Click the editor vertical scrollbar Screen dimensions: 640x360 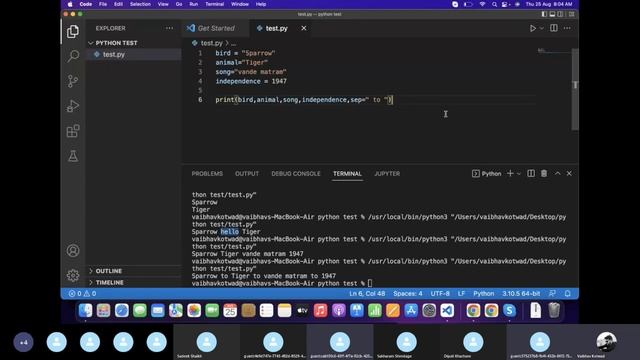coord(575,89)
